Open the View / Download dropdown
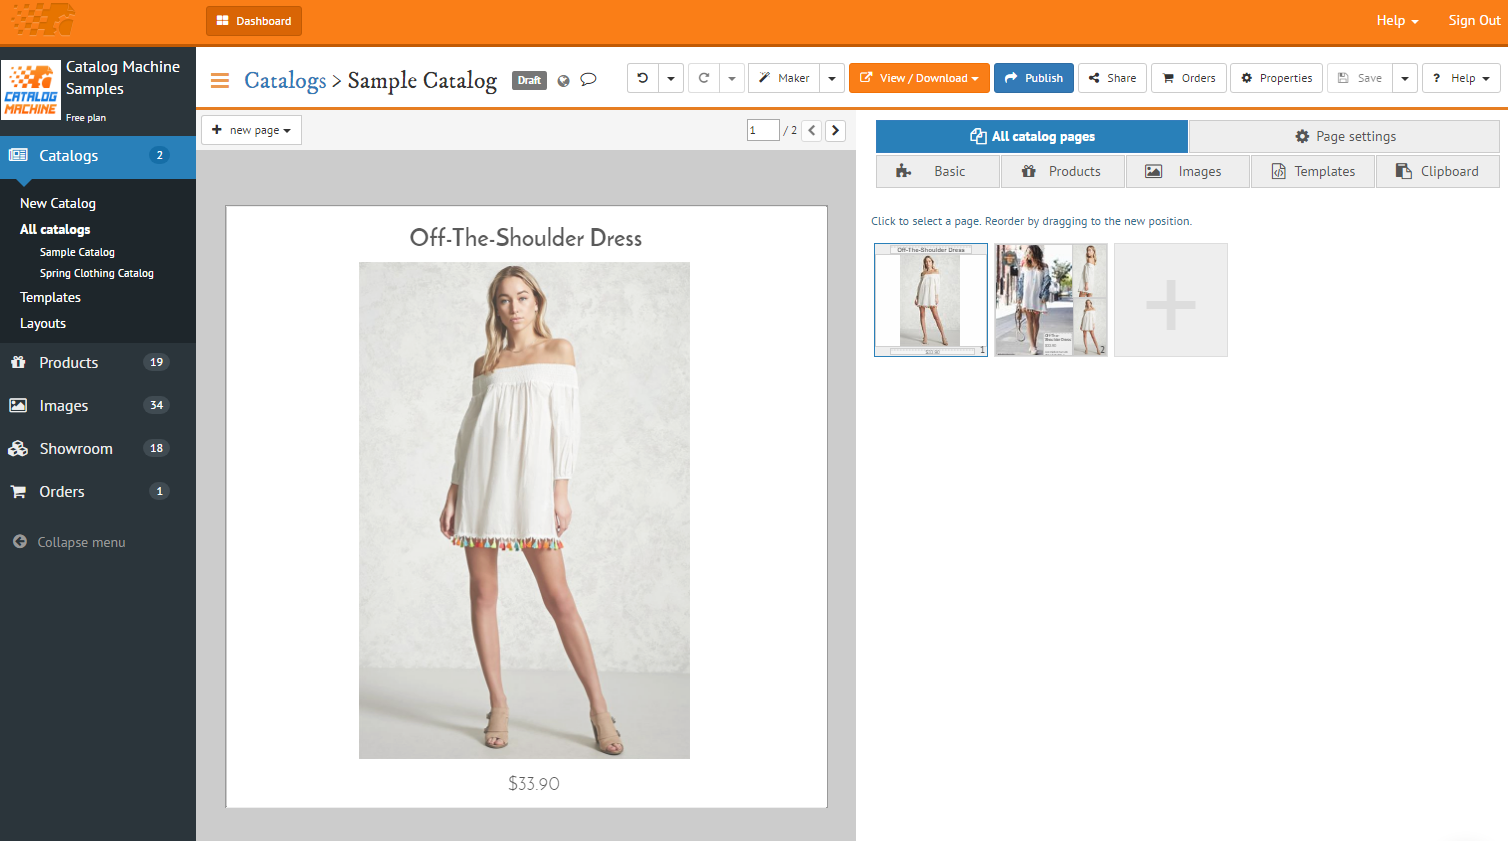Viewport: 1508px width, 841px height. point(919,78)
